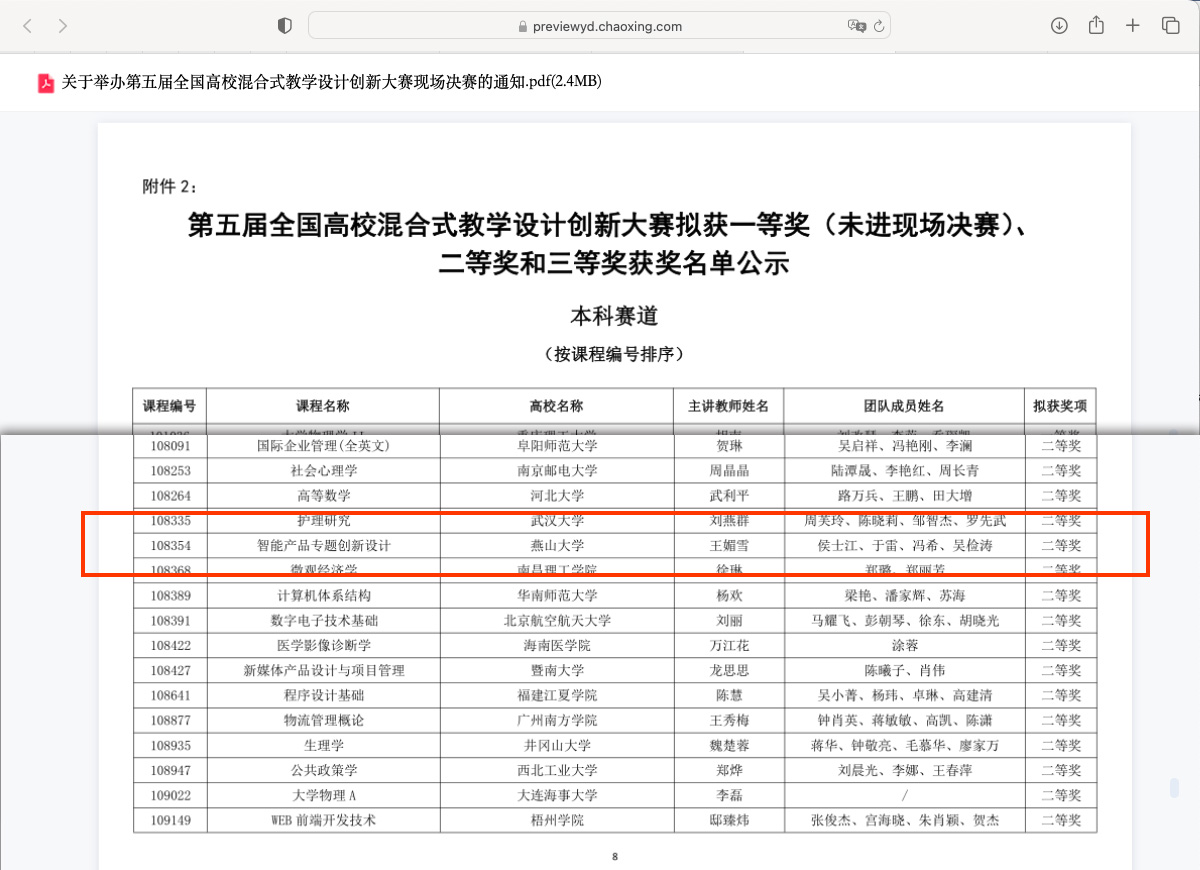Reload the page with the refresh icon
Image resolution: width=1200 pixels, height=870 pixels.
tap(879, 26)
